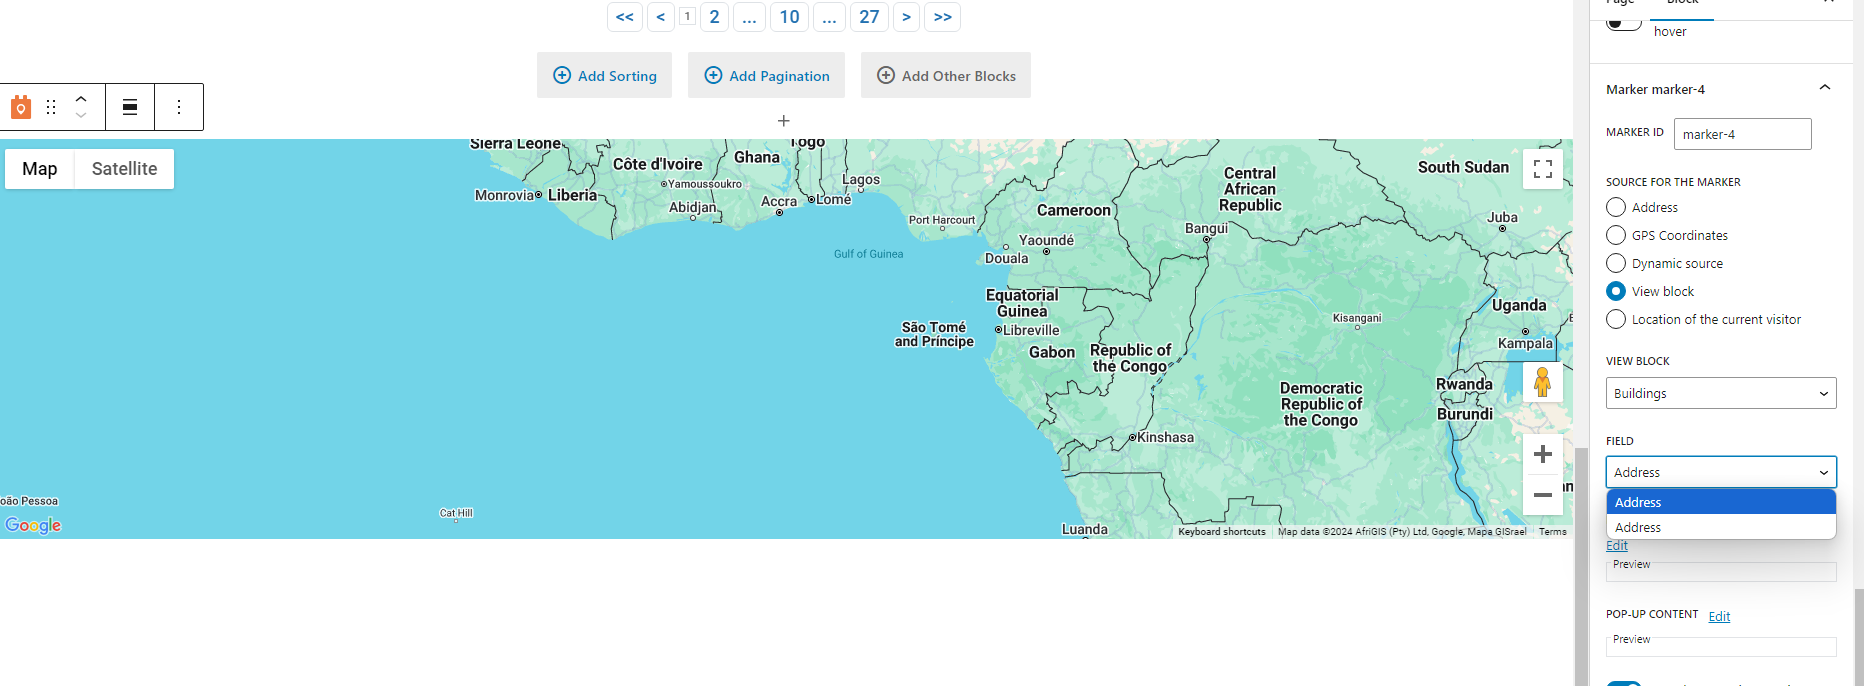
Task: Open block options three-dot menu
Action: pyautogui.click(x=179, y=107)
